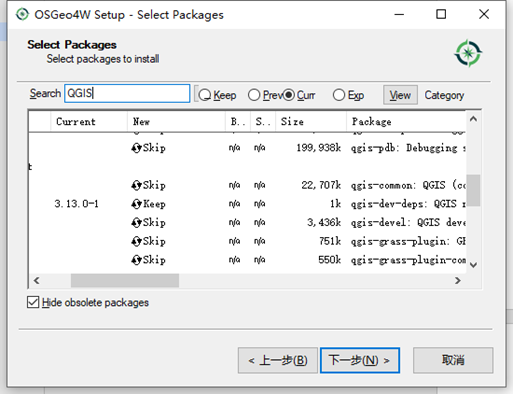Minimize the OSGeo4W Setup window

(x=399, y=14)
